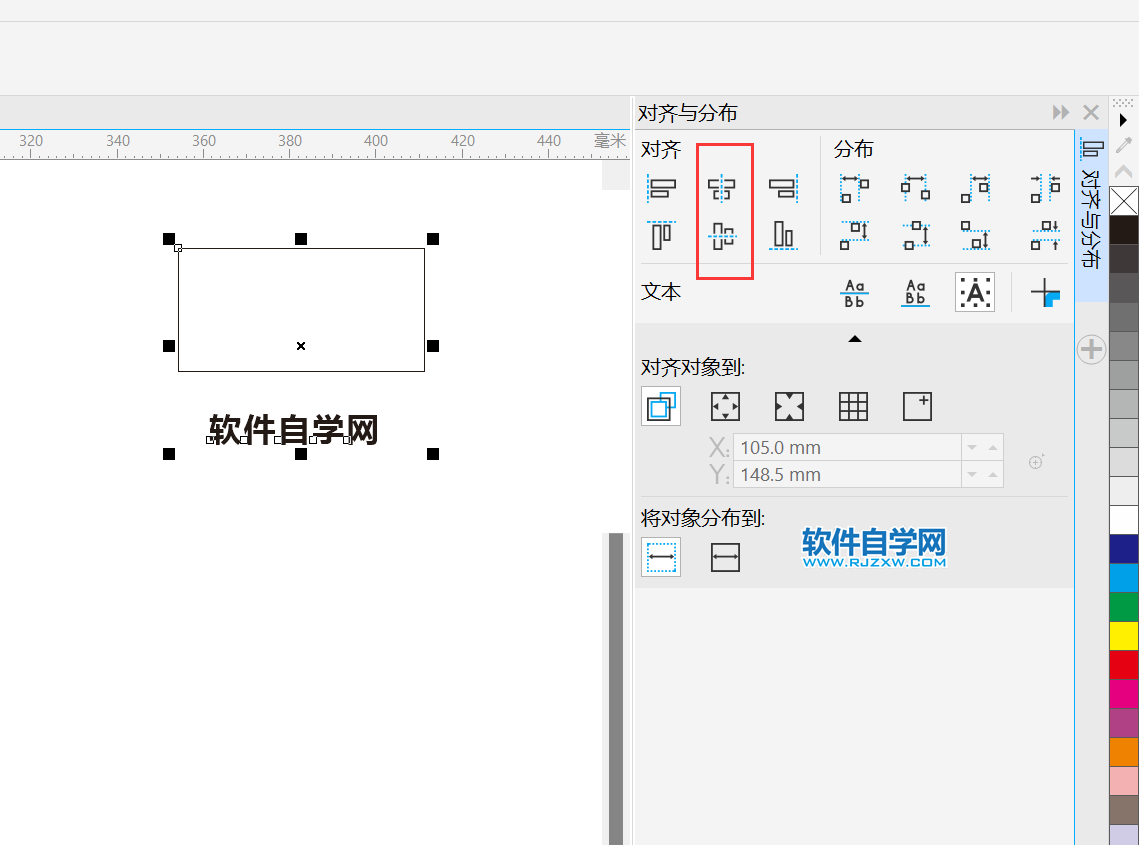Toggle align to specified point option

pyautogui.click(x=917, y=406)
